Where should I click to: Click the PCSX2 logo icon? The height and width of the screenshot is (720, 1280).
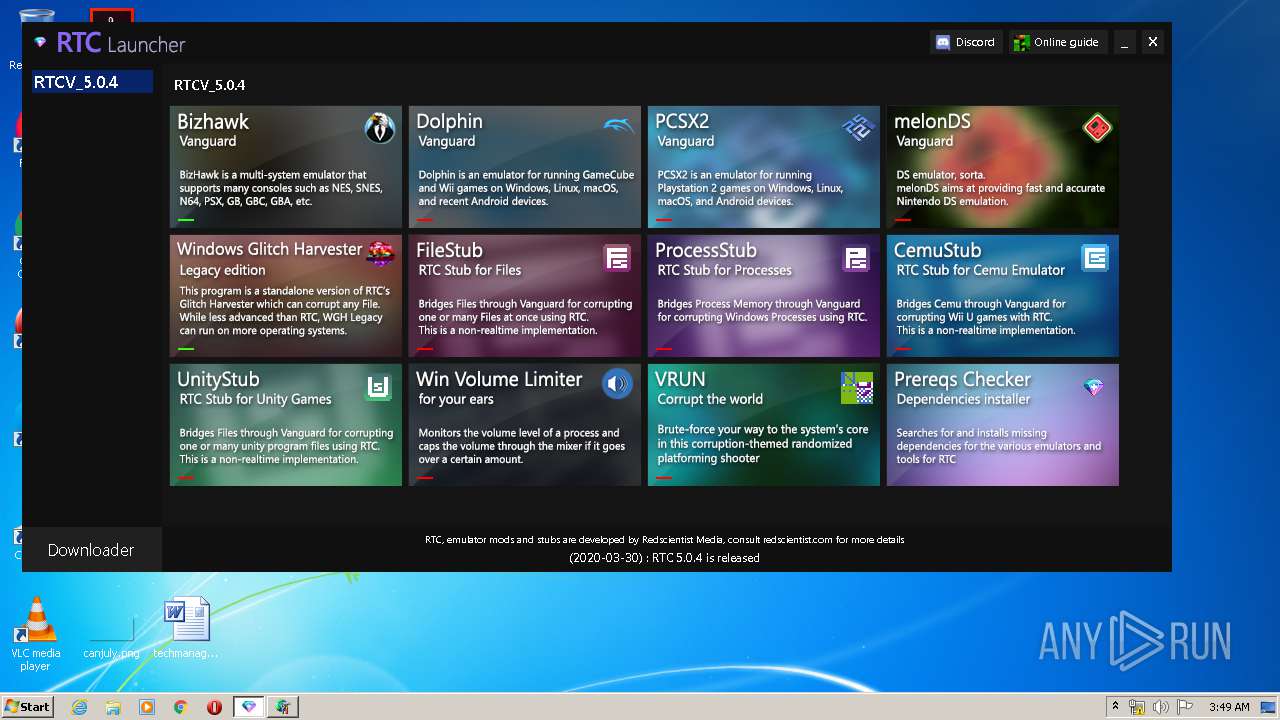pyautogui.click(x=857, y=127)
